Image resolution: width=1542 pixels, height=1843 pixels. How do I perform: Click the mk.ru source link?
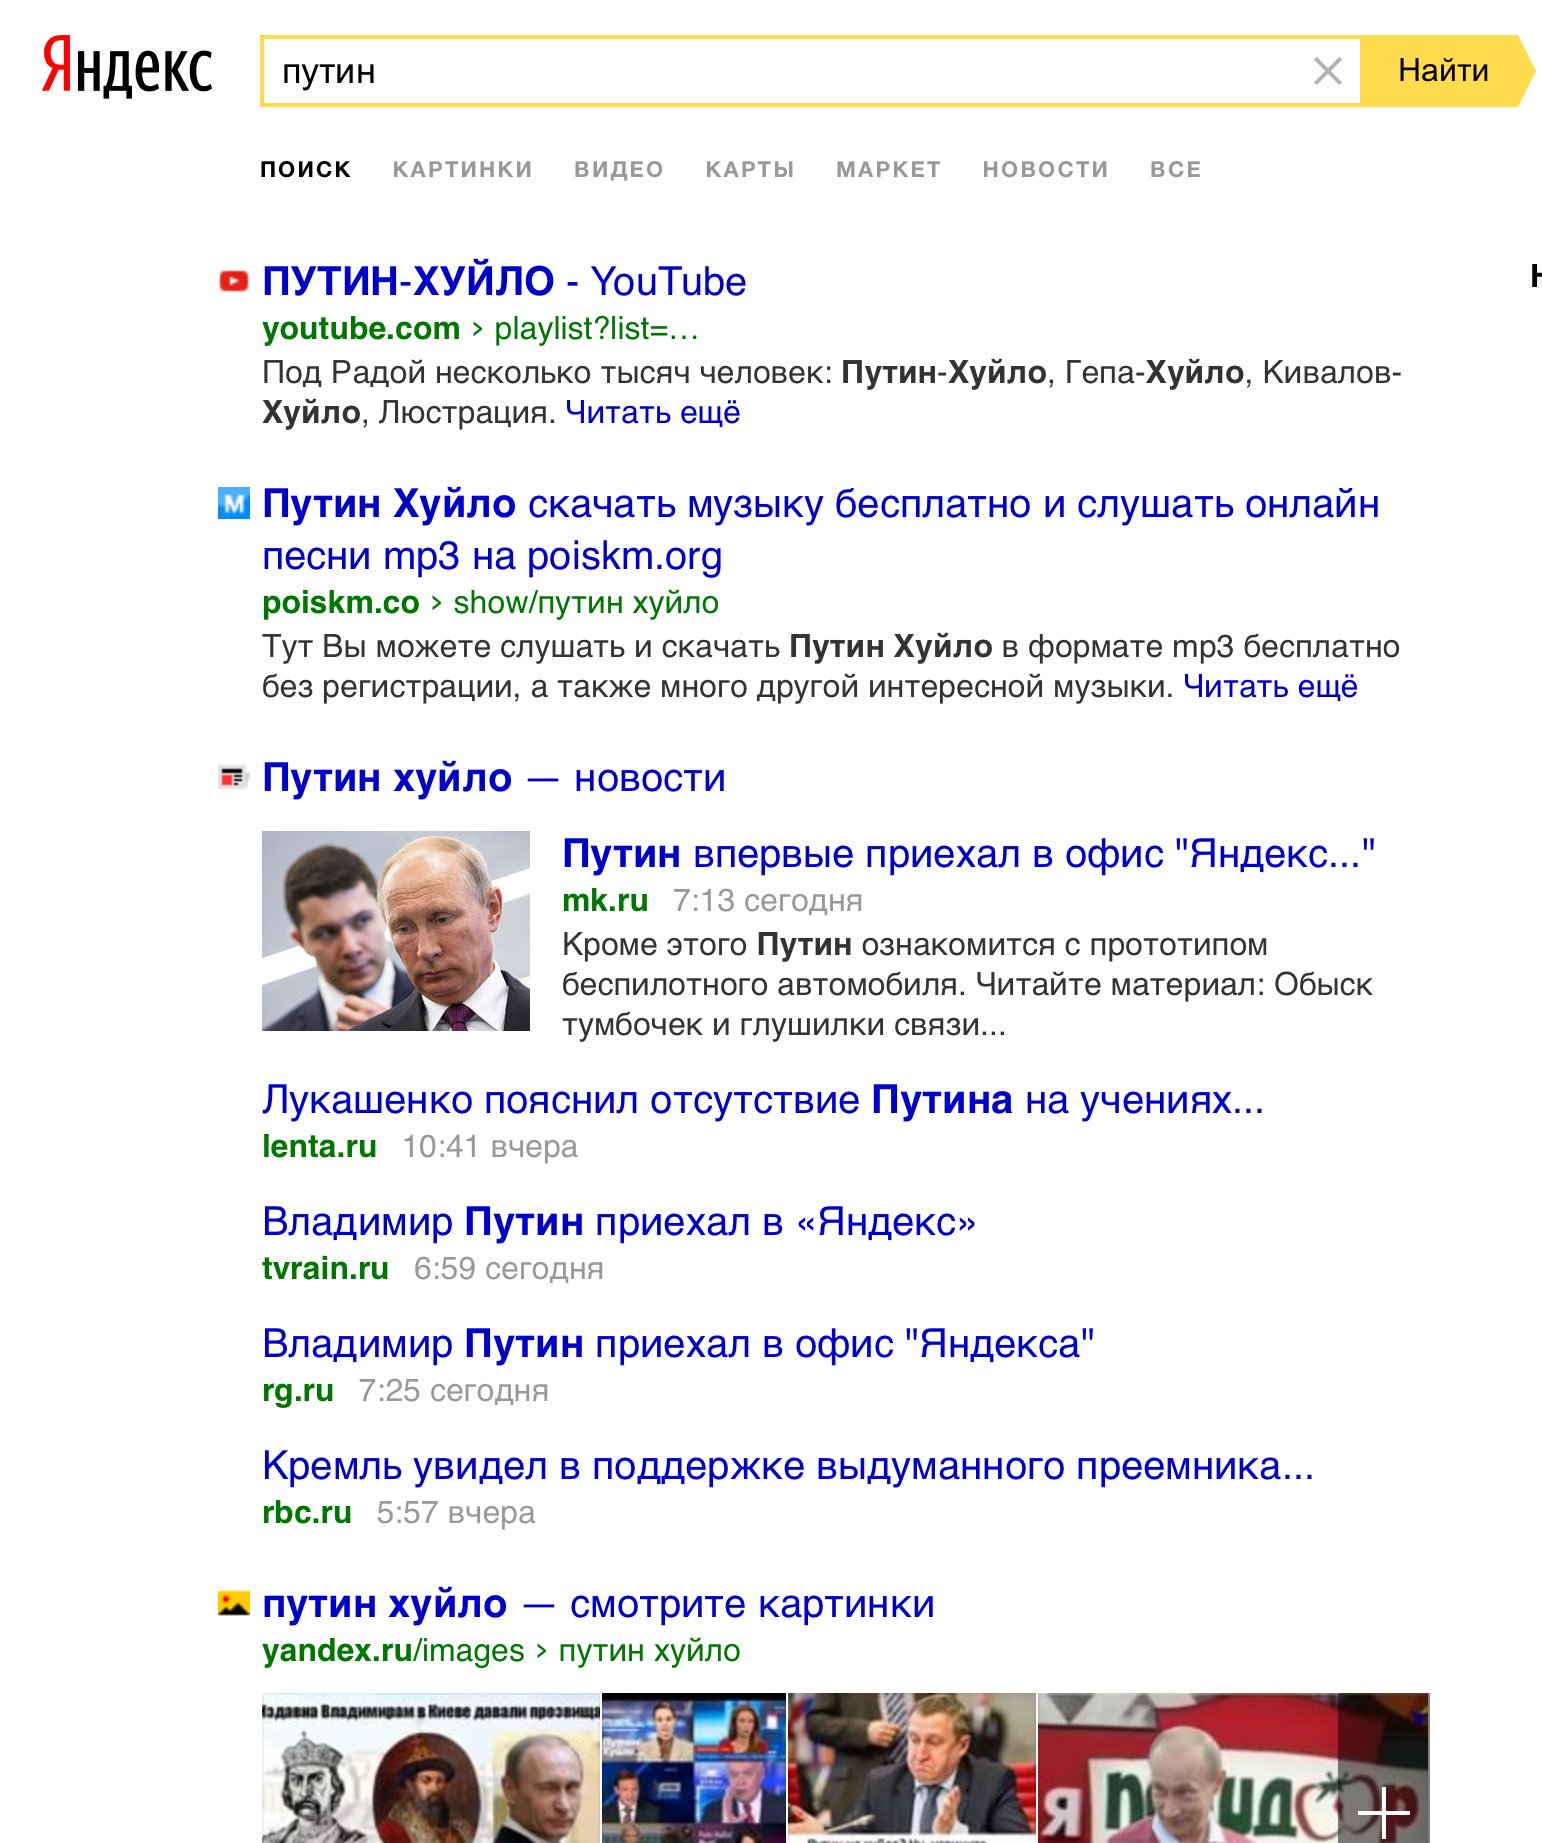[605, 900]
